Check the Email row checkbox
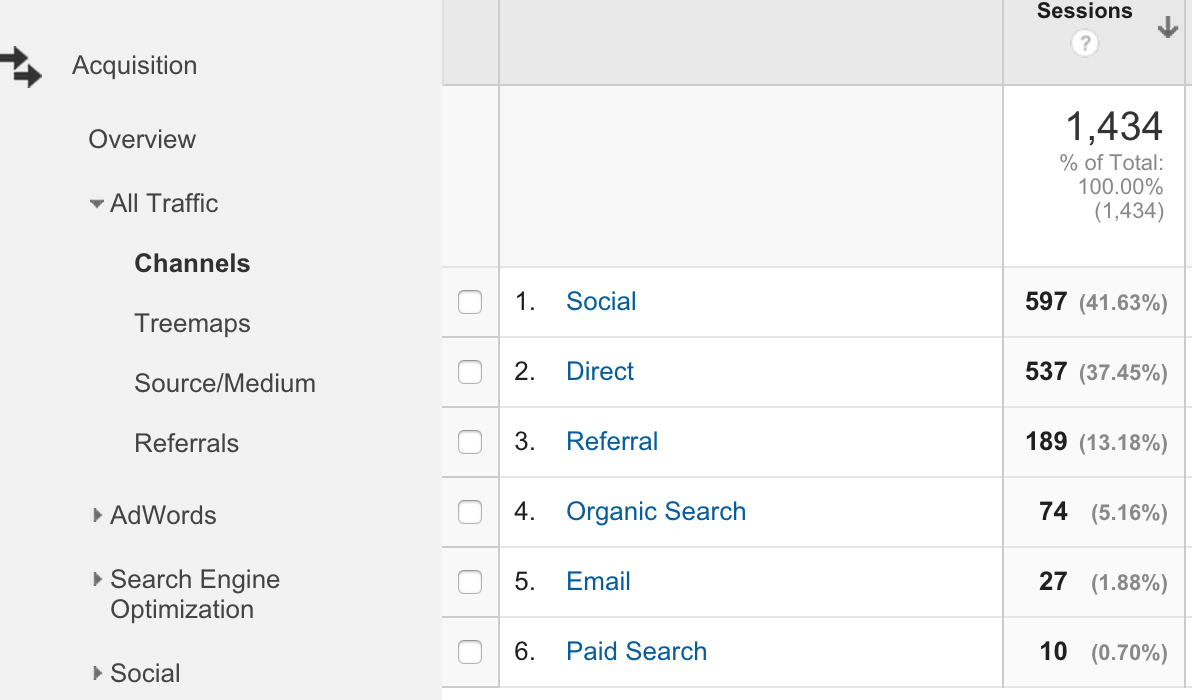Screen dimensions: 1192x700 (470, 582)
